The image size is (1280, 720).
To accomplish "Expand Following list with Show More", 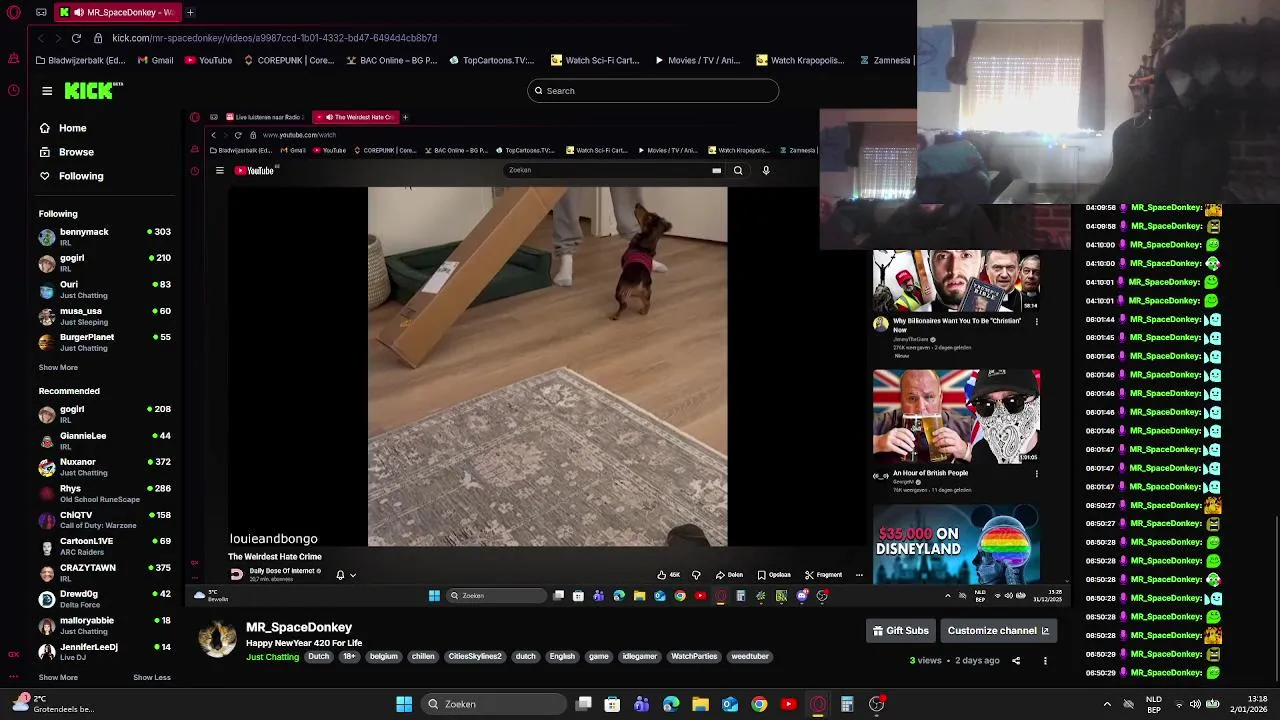I will tap(58, 367).
